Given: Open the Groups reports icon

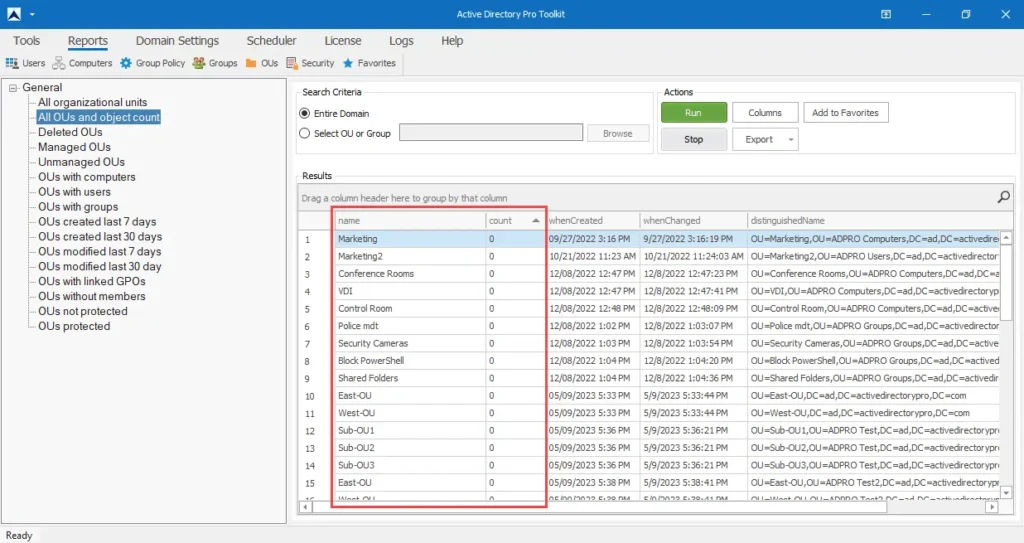Looking at the screenshot, I should pos(199,63).
